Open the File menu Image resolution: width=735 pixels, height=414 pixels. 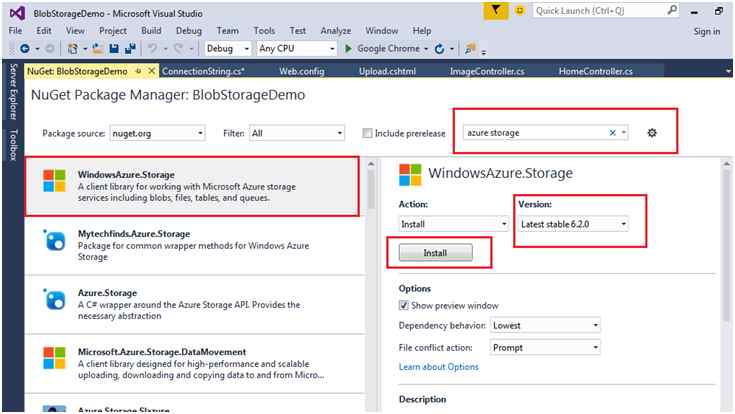click(x=15, y=30)
